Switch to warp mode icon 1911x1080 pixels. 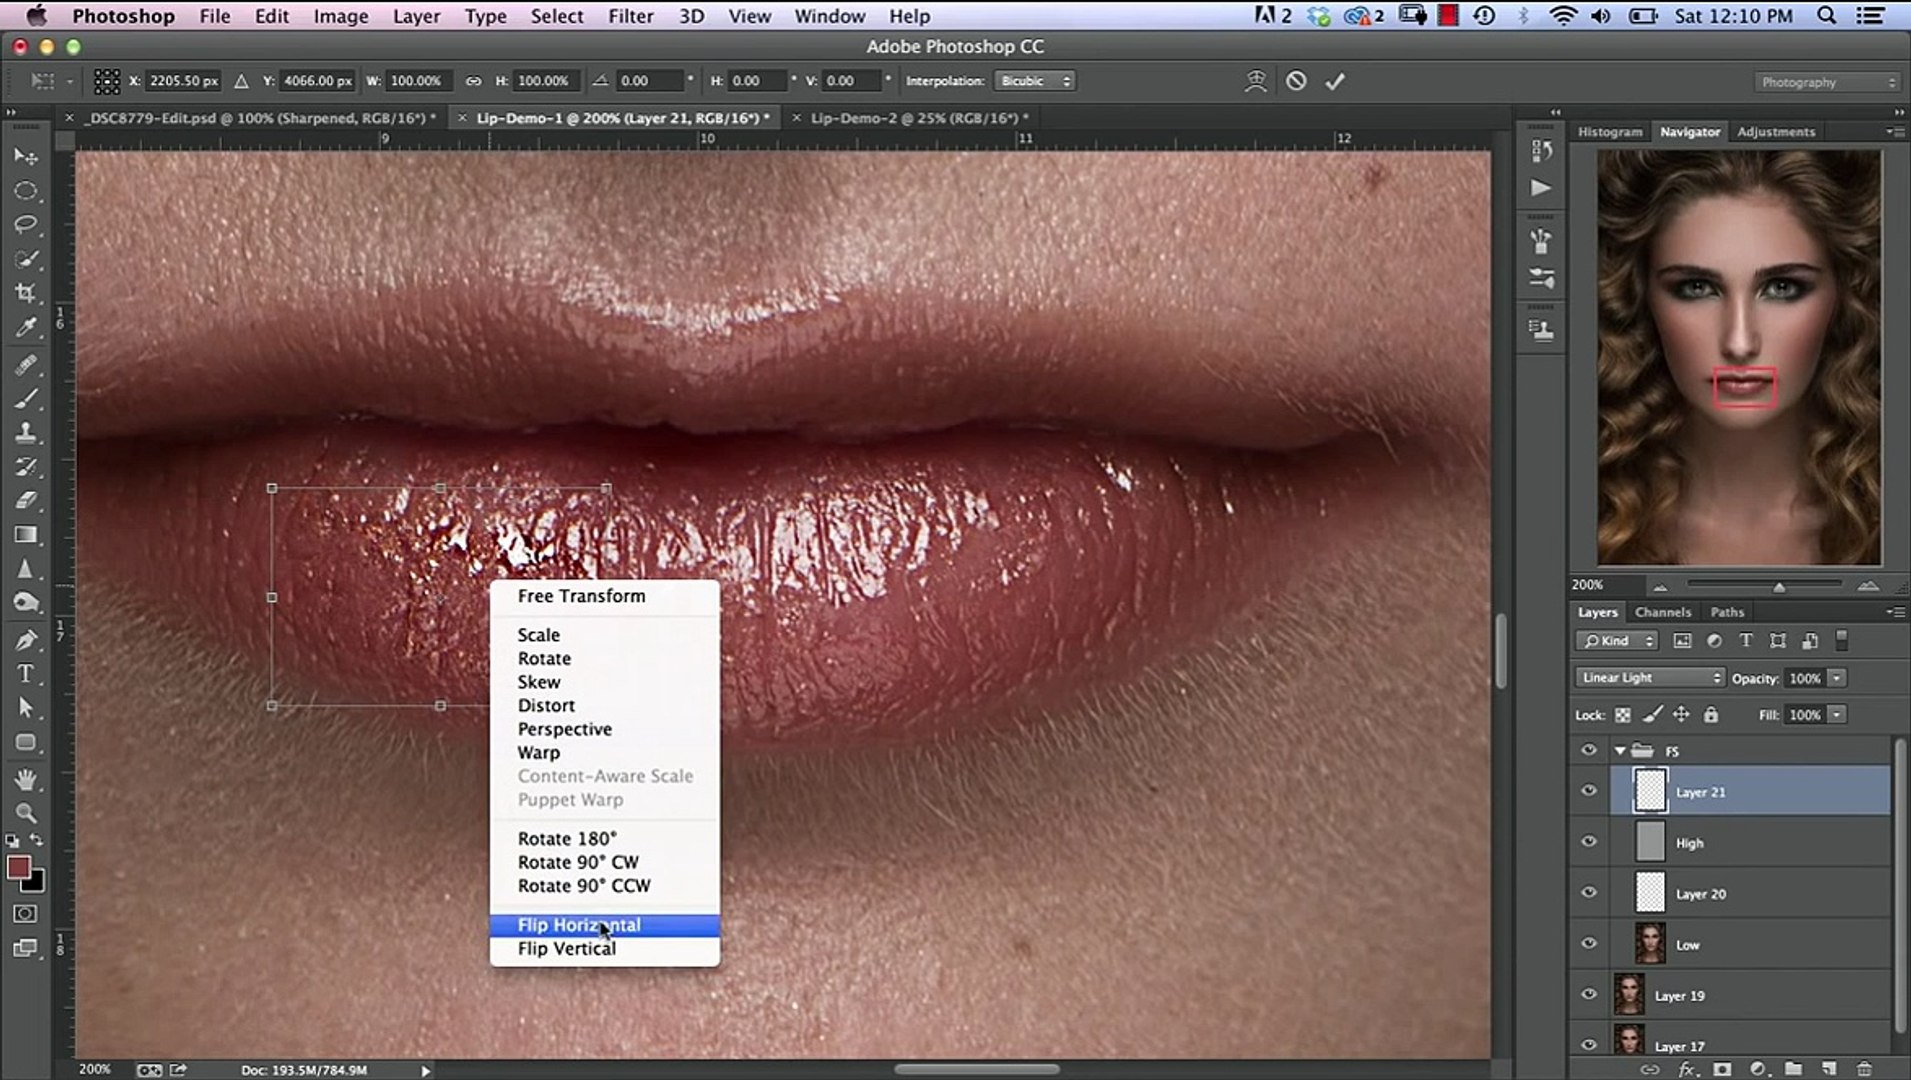(1255, 81)
